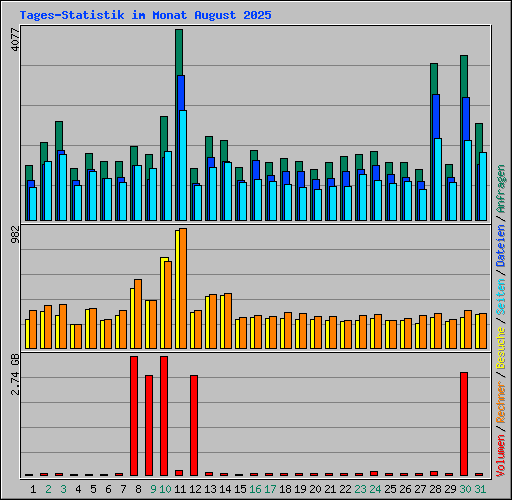
Task: Click the orange Rechner bar for day 11
Action: [x=183, y=288]
